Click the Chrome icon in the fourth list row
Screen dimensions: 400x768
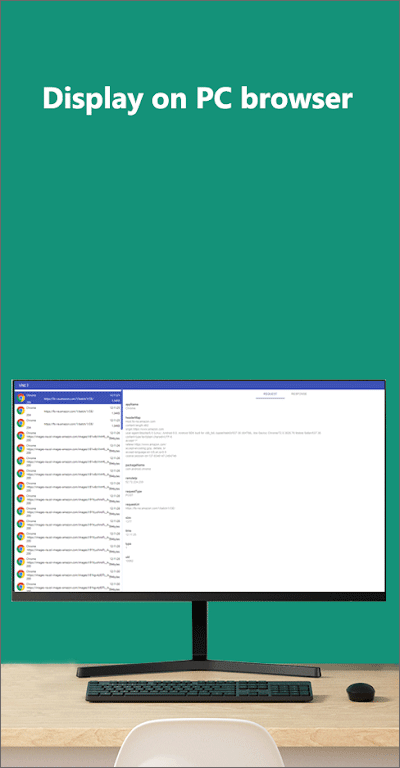point(21,435)
